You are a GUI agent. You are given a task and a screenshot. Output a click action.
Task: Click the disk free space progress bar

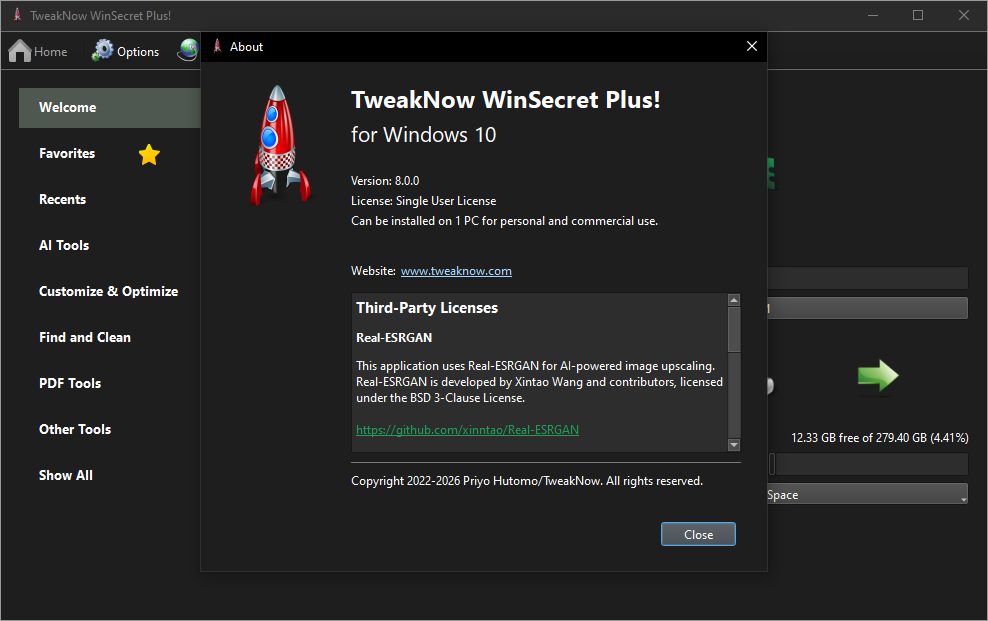coord(867,464)
